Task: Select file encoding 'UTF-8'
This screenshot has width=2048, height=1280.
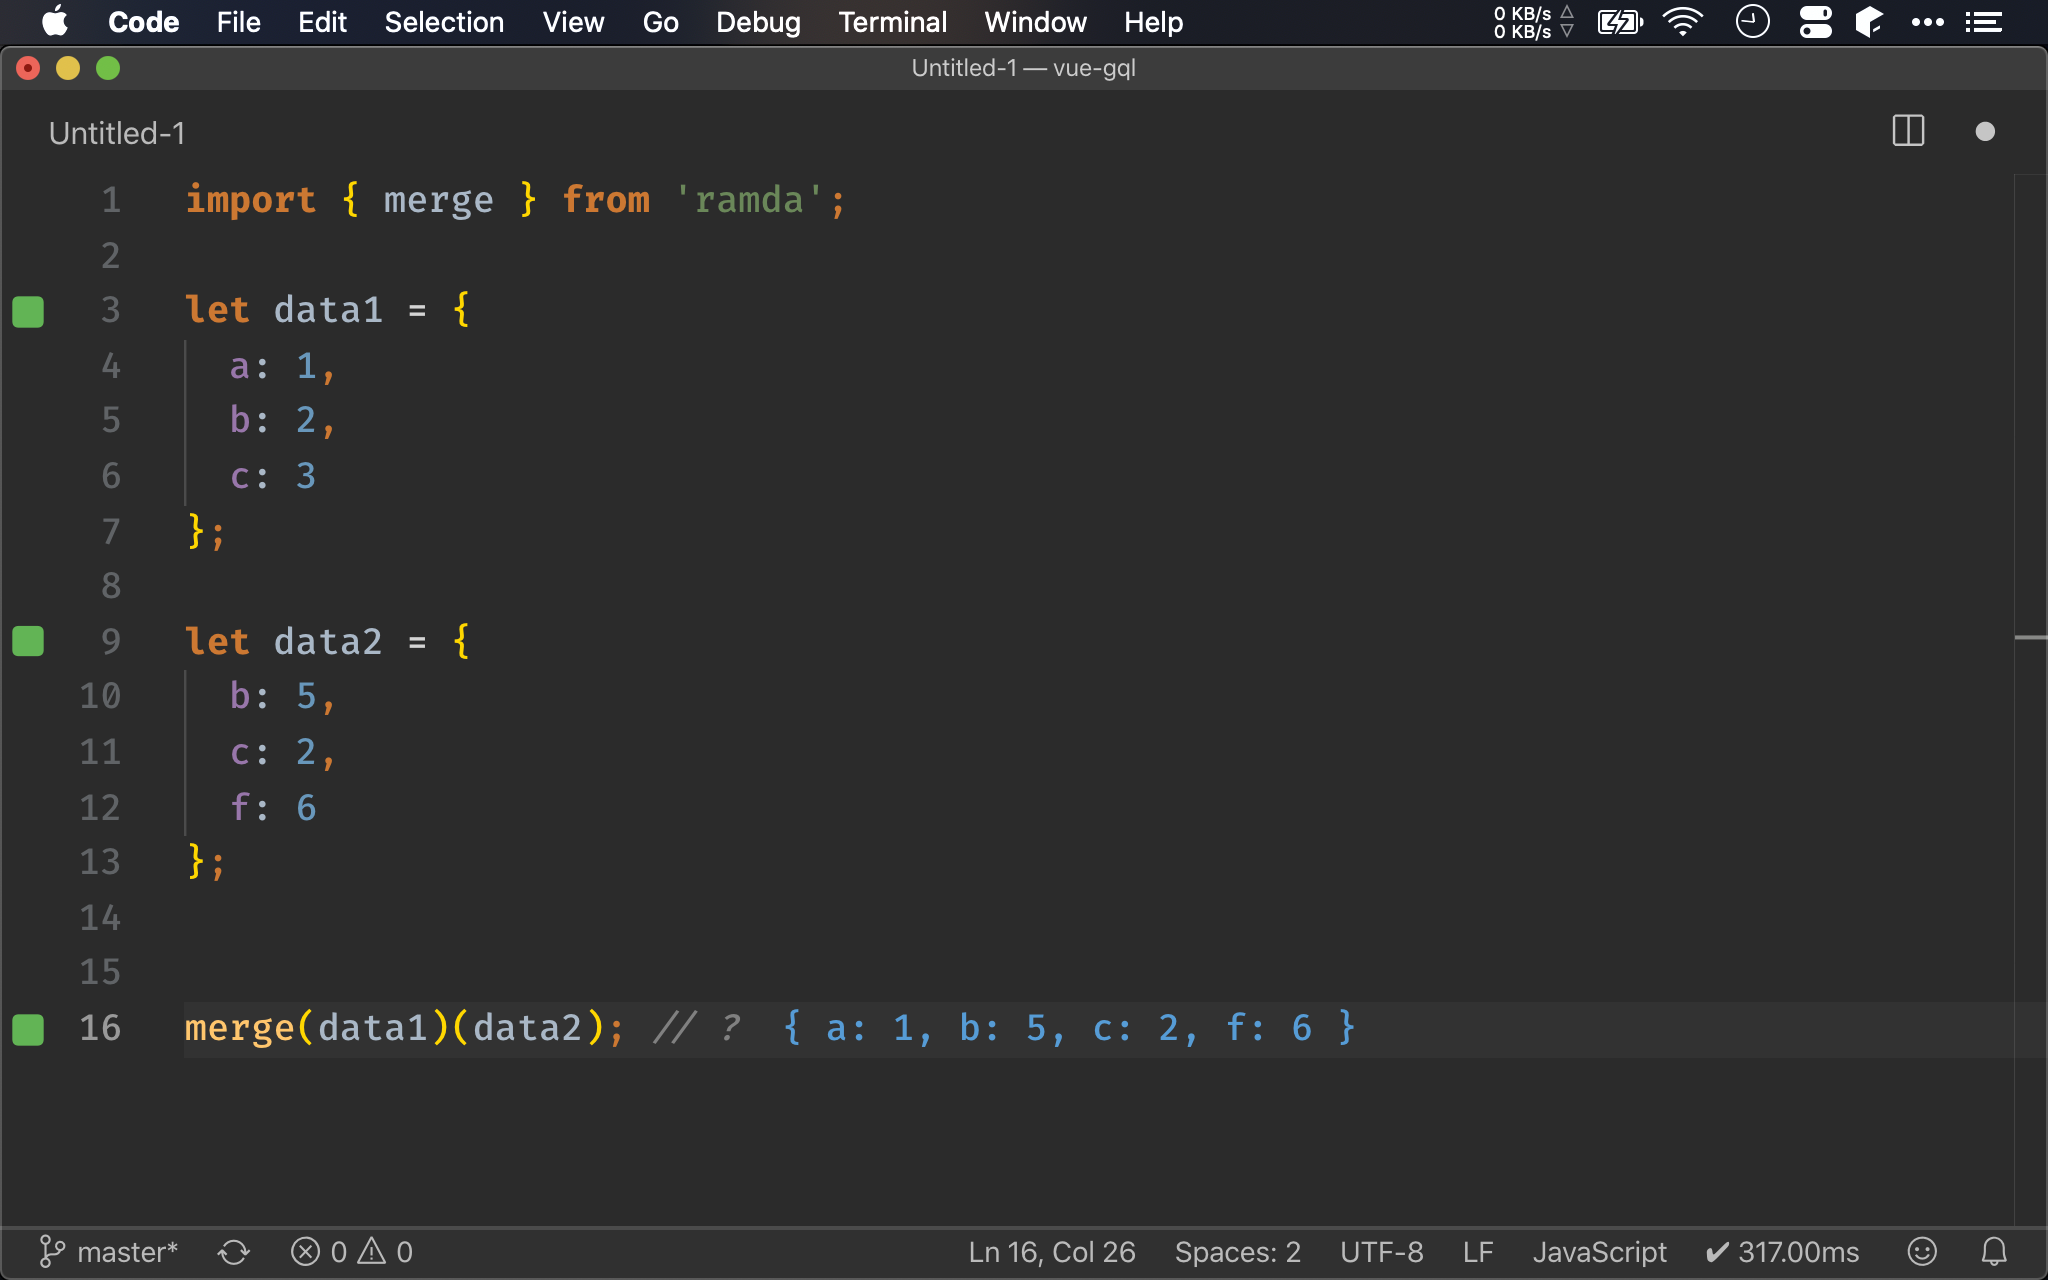Action: [1381, 1252]
